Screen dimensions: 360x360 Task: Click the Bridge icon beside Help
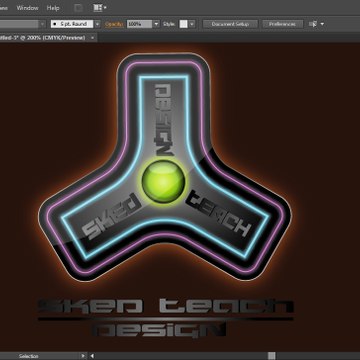click(78, 8)
